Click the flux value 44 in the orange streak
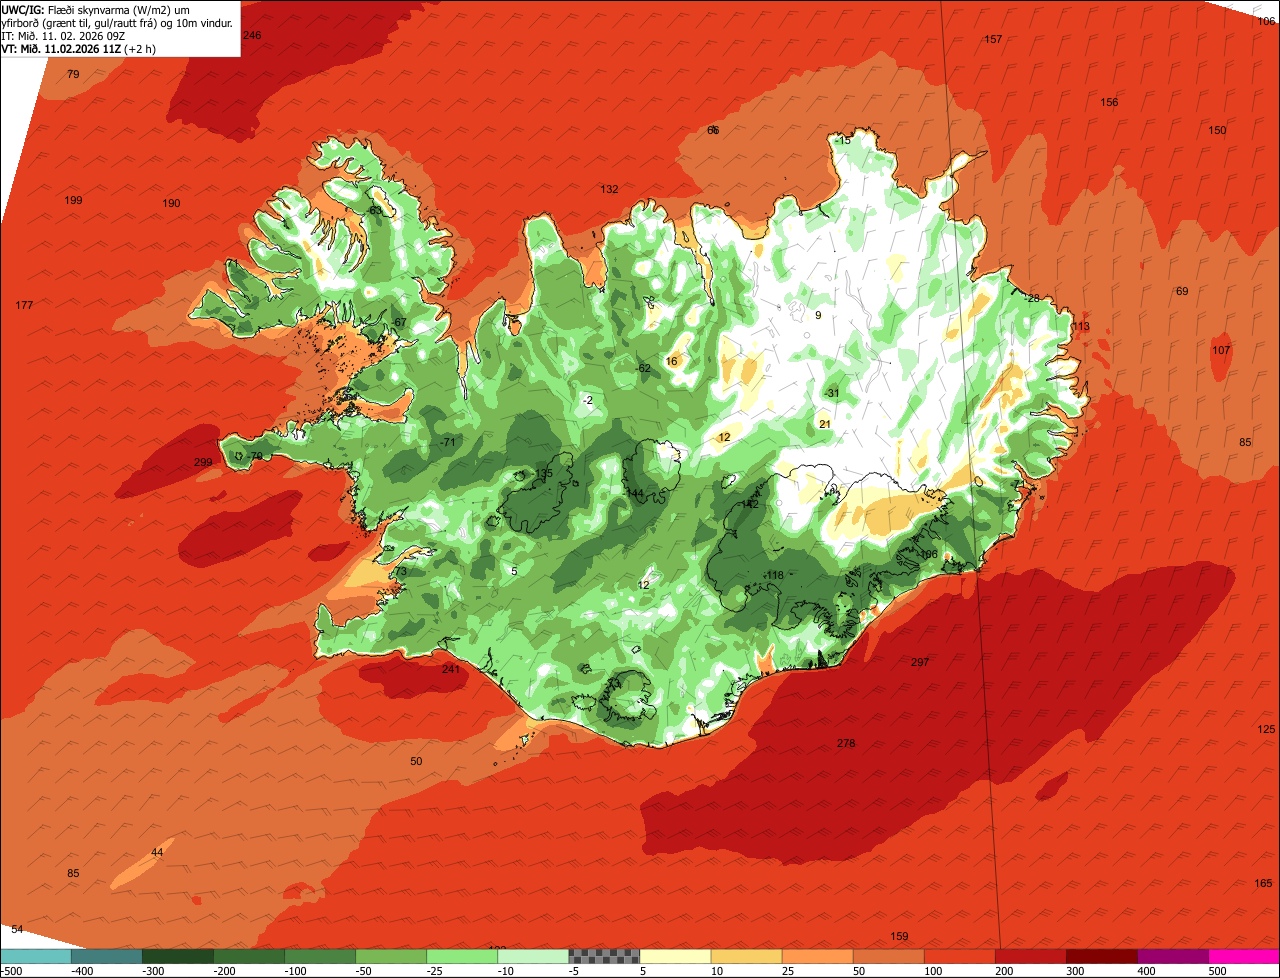The width and height of the screenshot is (1280, 978). (x=157, y=852)
